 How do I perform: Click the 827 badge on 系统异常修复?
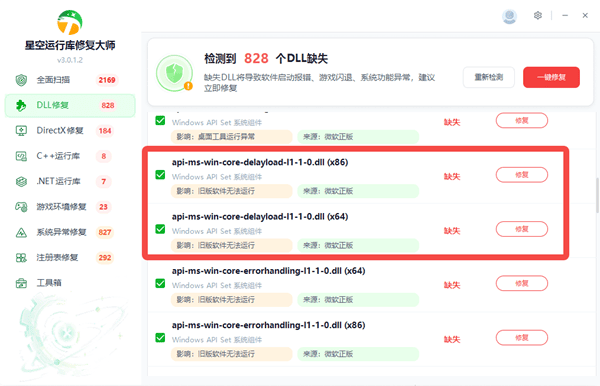pyautogui.click(x=105, y=232)
